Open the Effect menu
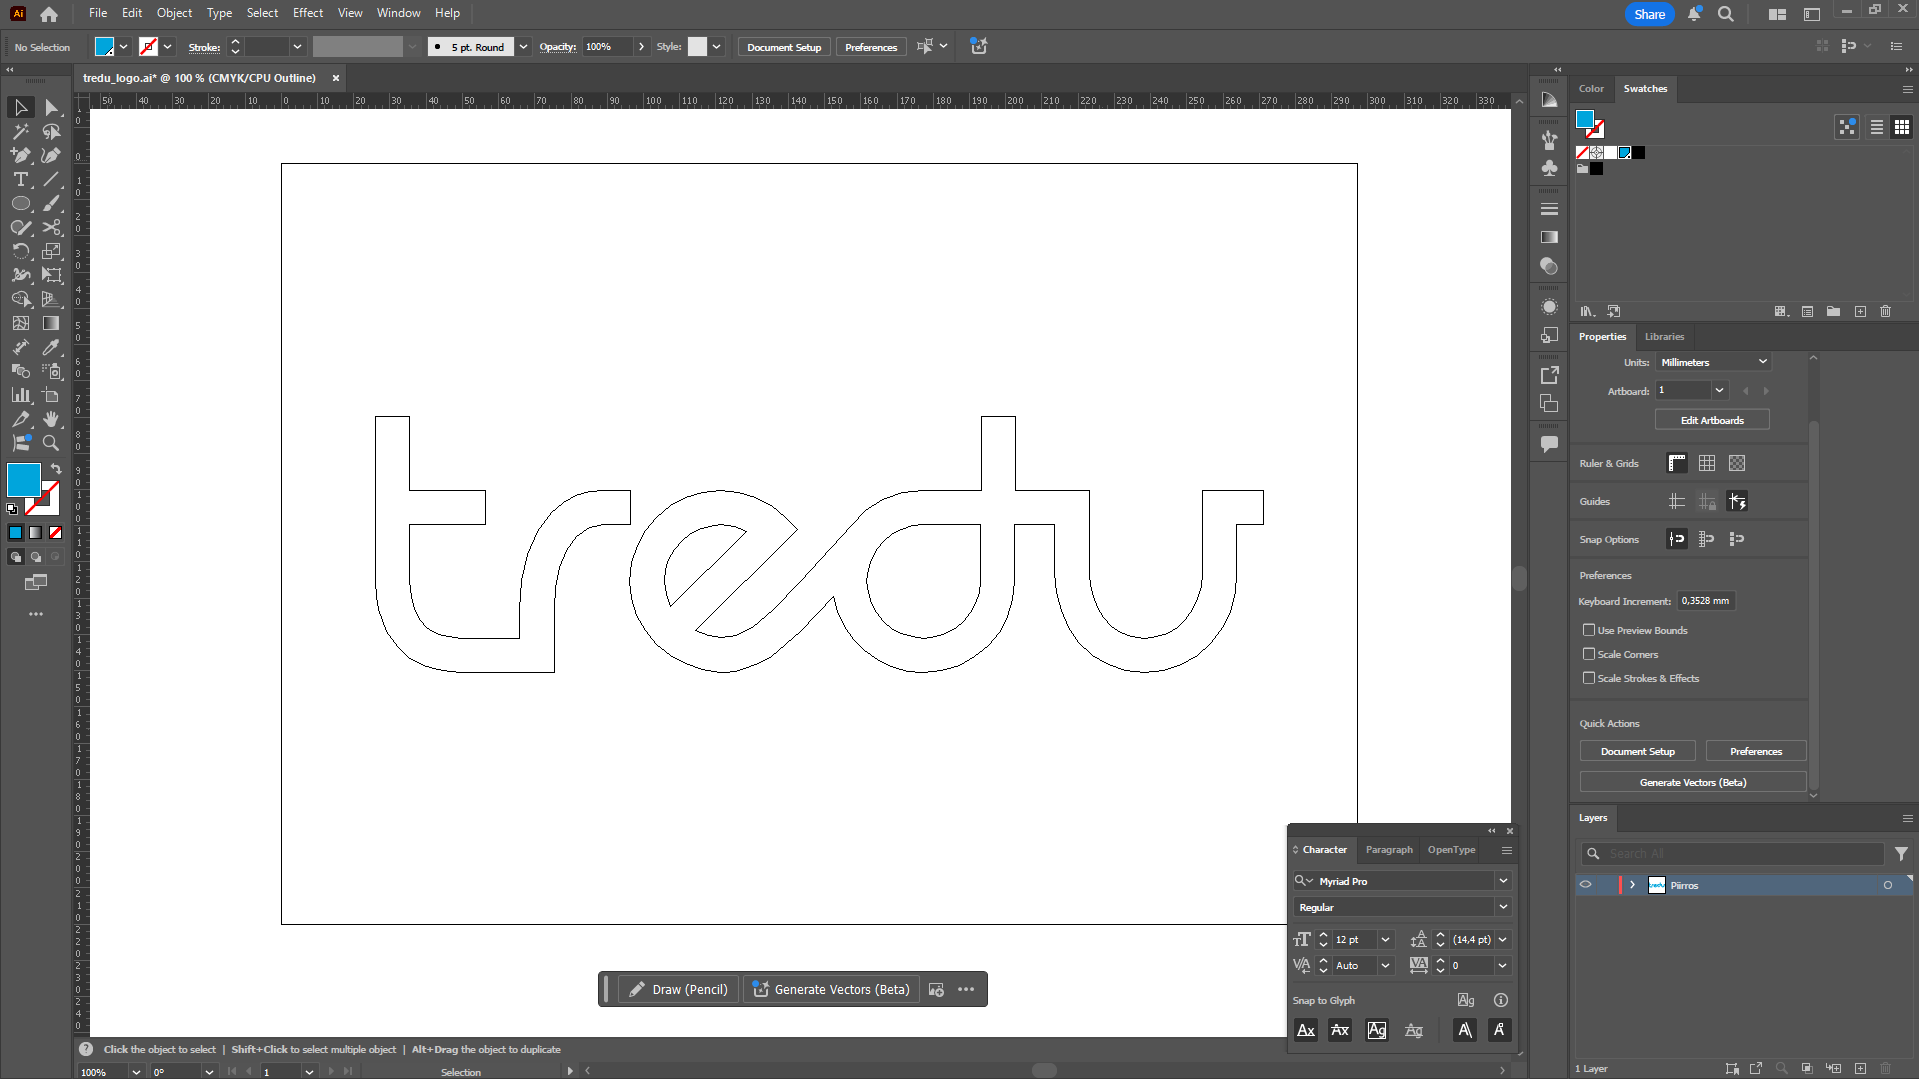 coord(308,13)
